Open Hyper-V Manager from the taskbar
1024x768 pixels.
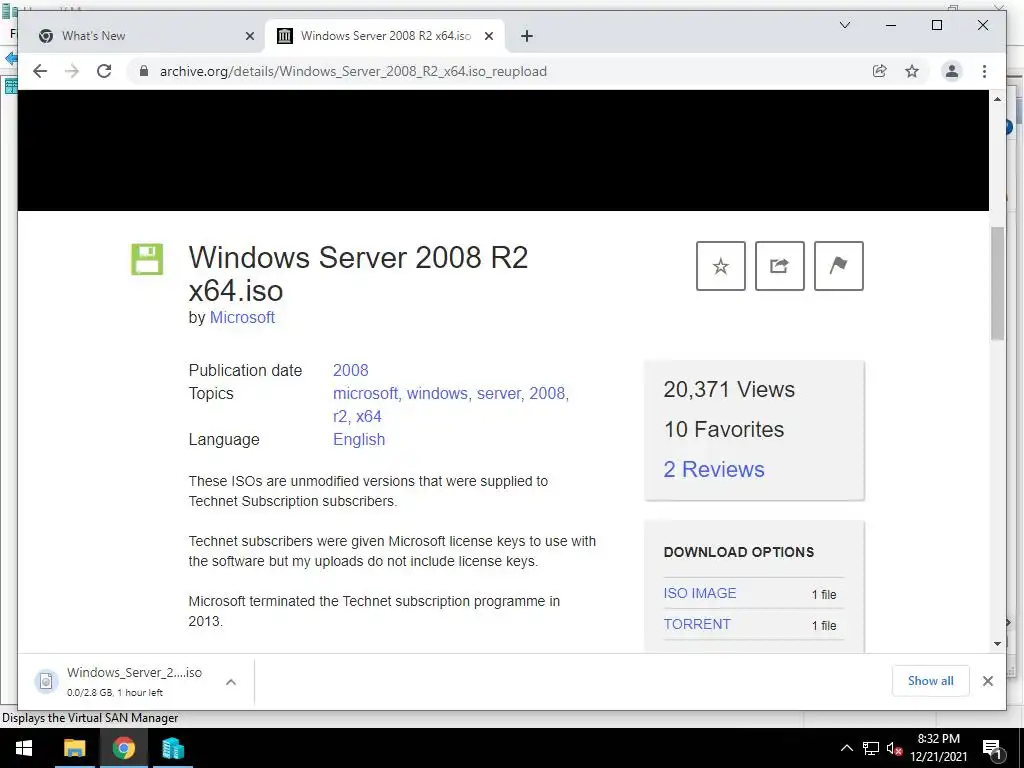[x=173, y=748]
